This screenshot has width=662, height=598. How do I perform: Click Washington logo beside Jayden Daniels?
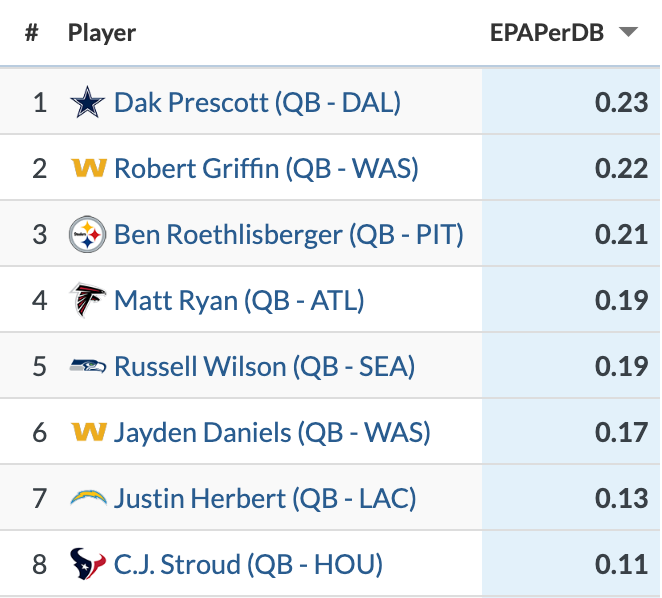(x=89, y=432)
